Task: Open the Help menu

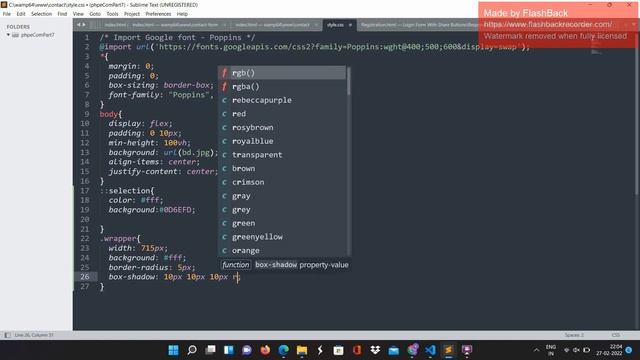Action: tap(182, 14)
